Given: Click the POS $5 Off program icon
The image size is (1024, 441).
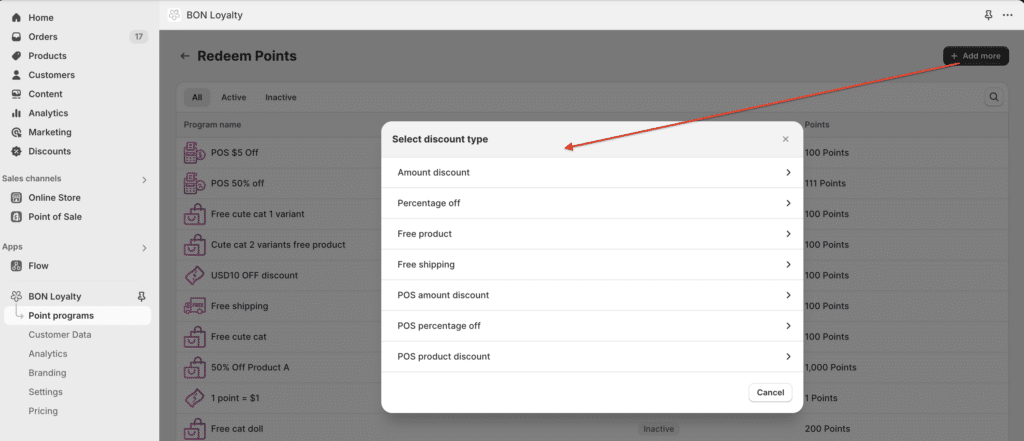Looking at the screenshot, I should [194, 153].
